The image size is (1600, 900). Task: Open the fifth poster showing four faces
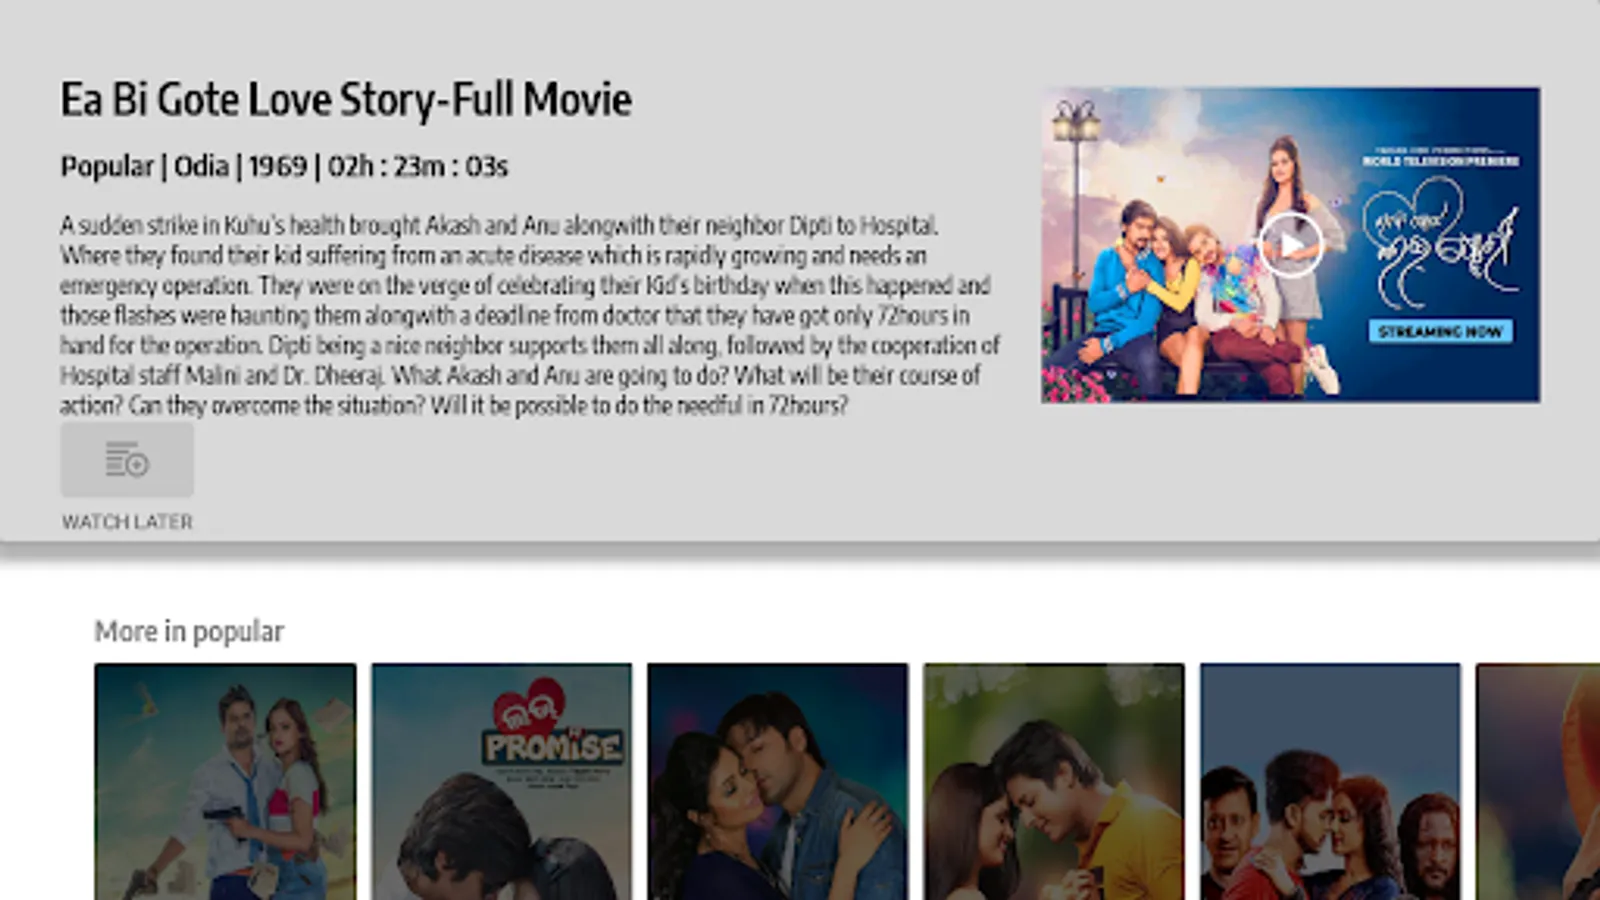[x=1330, y=781]
